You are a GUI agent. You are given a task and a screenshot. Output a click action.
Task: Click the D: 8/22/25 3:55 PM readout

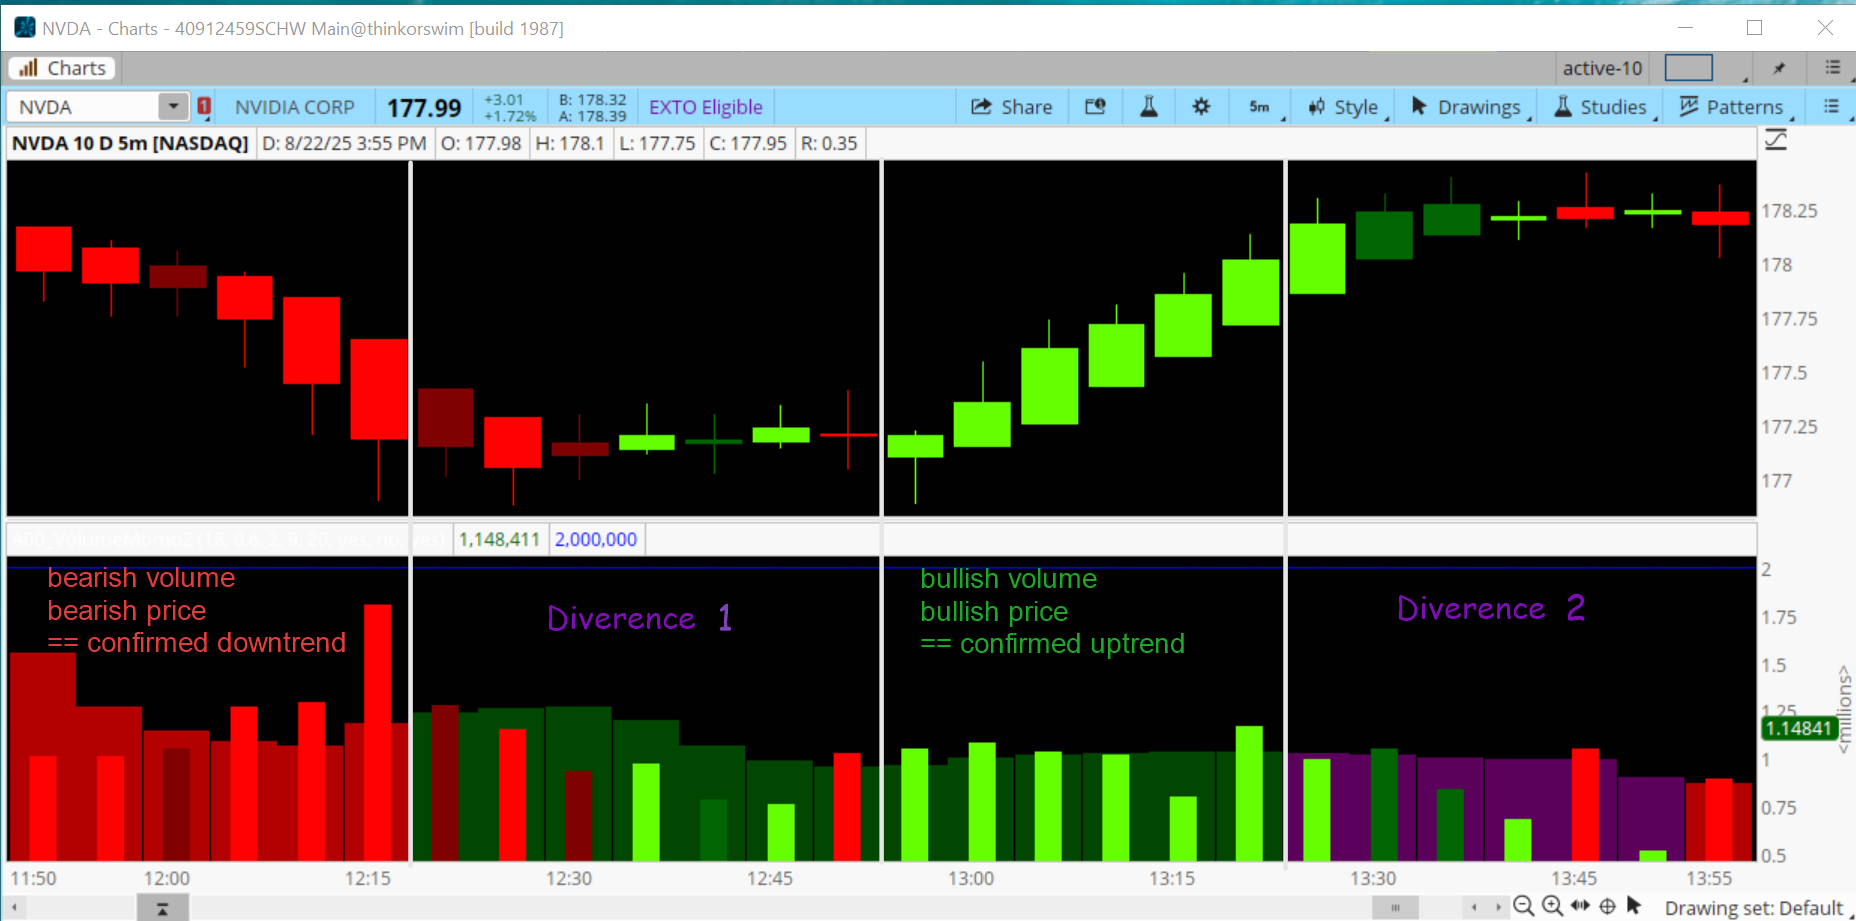click(344, 143)
